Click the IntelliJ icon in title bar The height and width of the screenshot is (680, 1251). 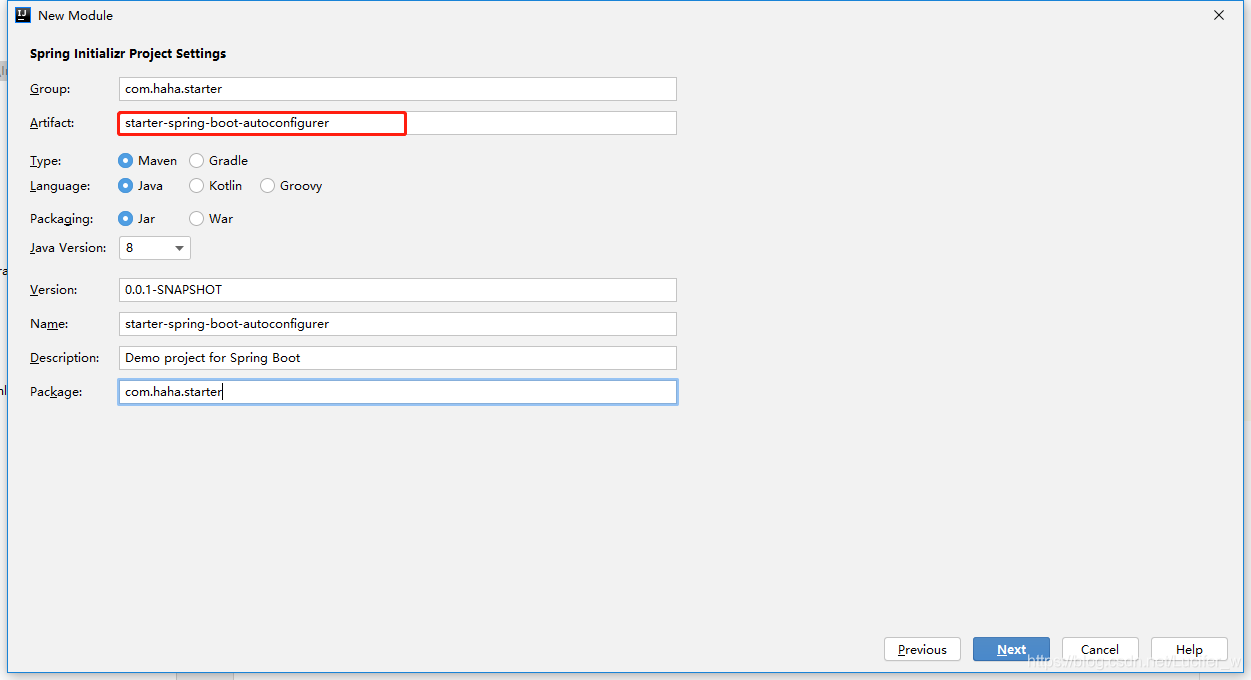(x=23, y=15)
